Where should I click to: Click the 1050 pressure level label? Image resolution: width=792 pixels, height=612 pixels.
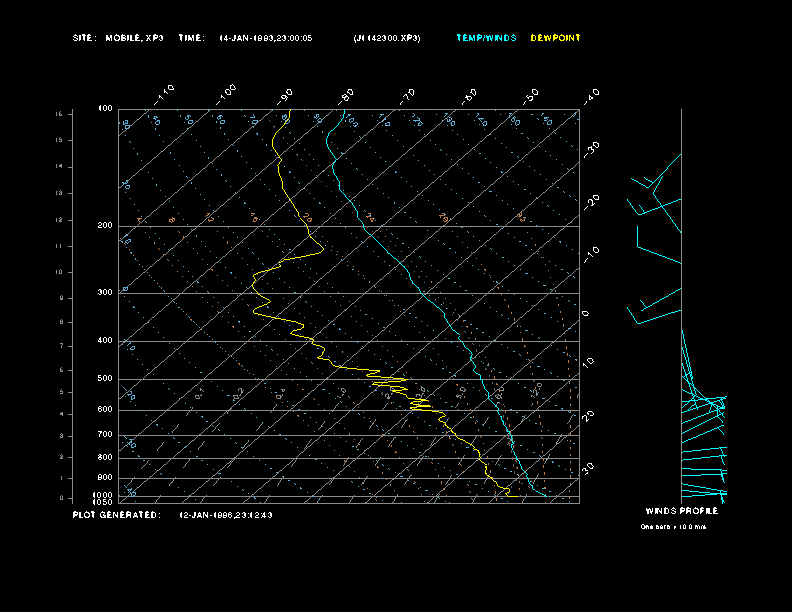[103, 502]
